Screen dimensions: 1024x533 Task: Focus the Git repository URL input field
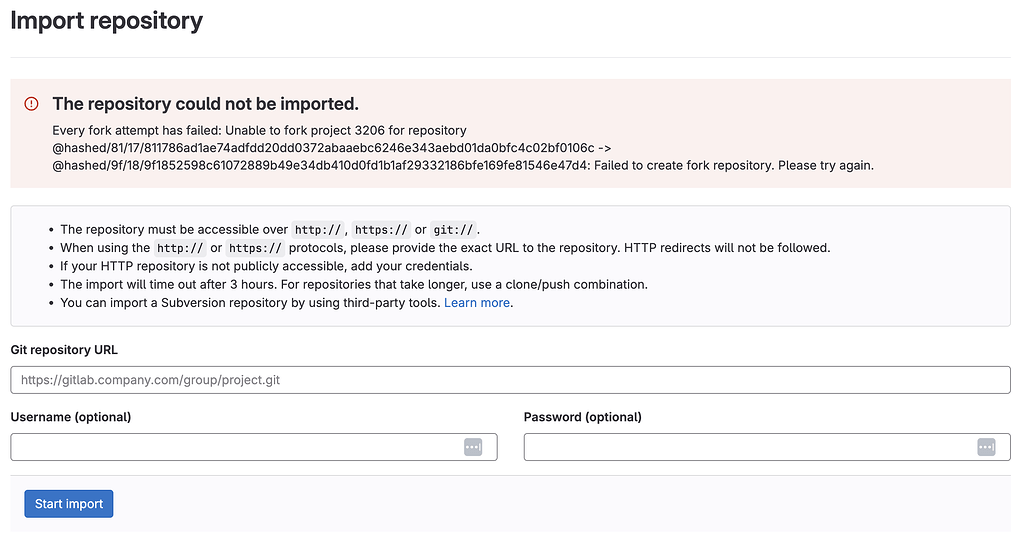pyautogui.click(x=510, y=380)
